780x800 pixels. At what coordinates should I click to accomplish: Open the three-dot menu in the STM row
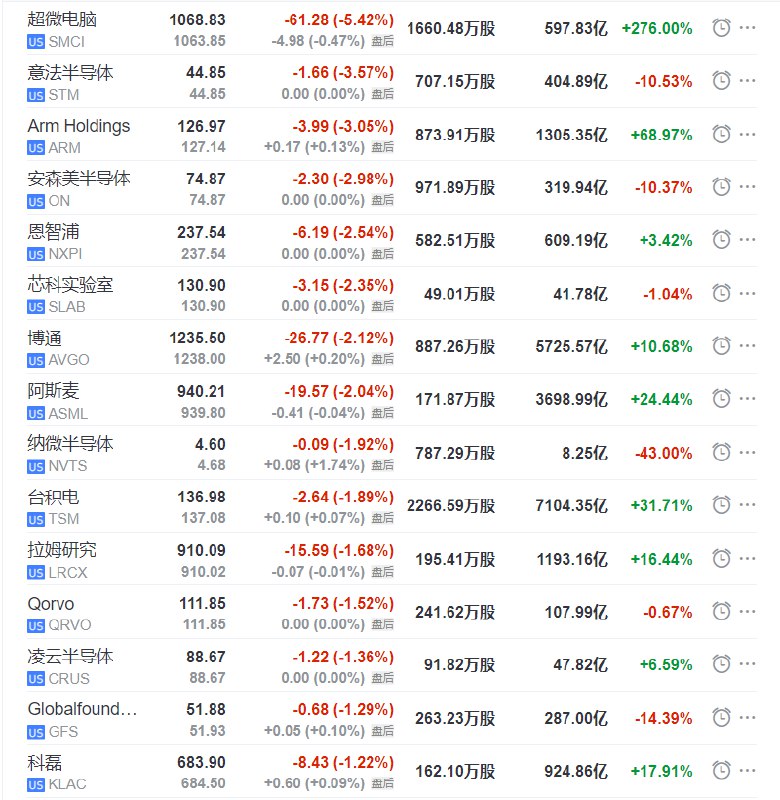tap(747, 81)
